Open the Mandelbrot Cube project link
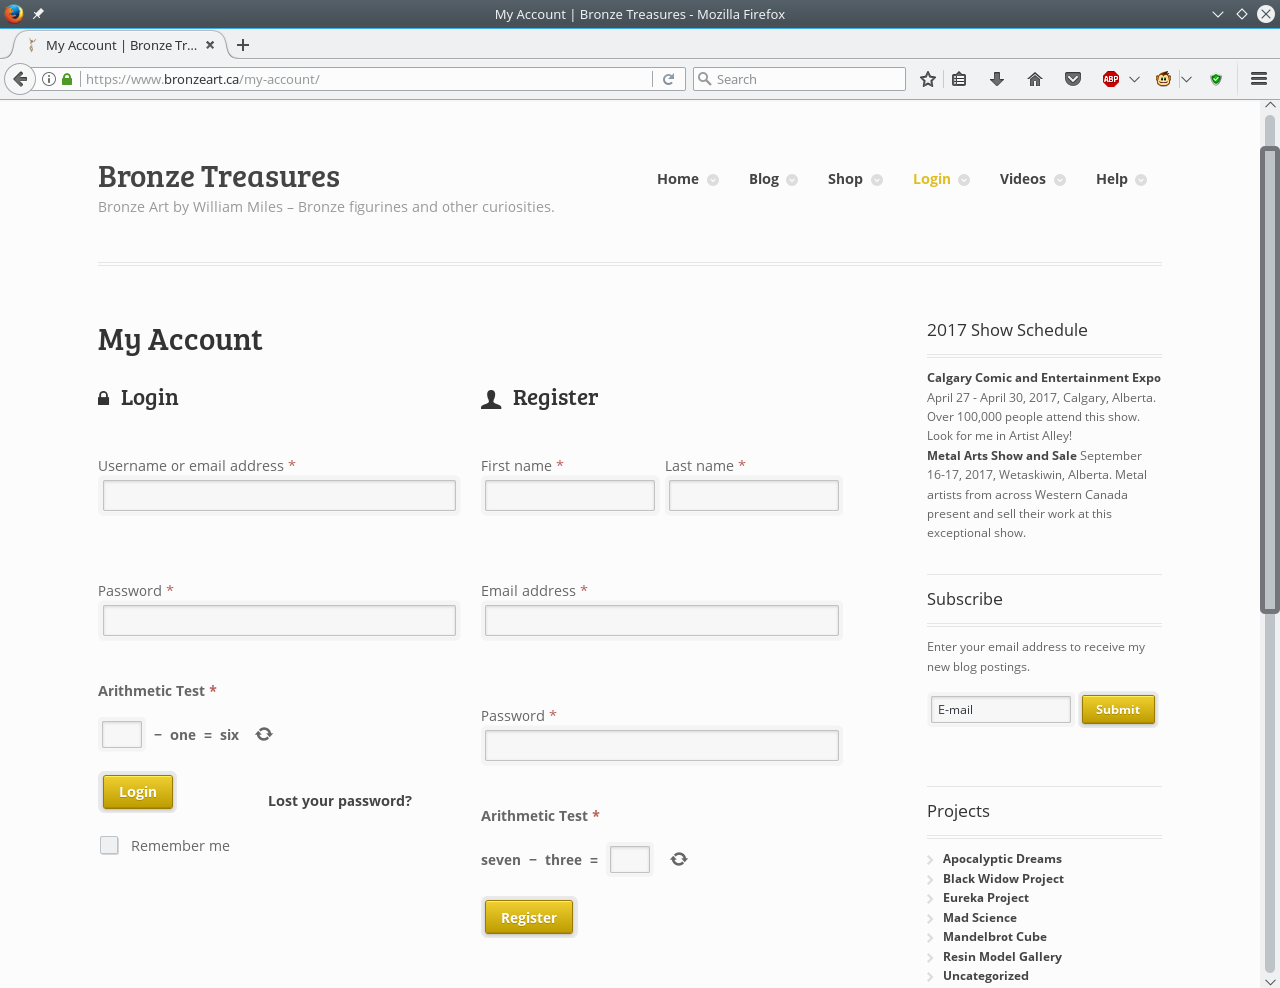The image size is (1280, 988). 994,937
